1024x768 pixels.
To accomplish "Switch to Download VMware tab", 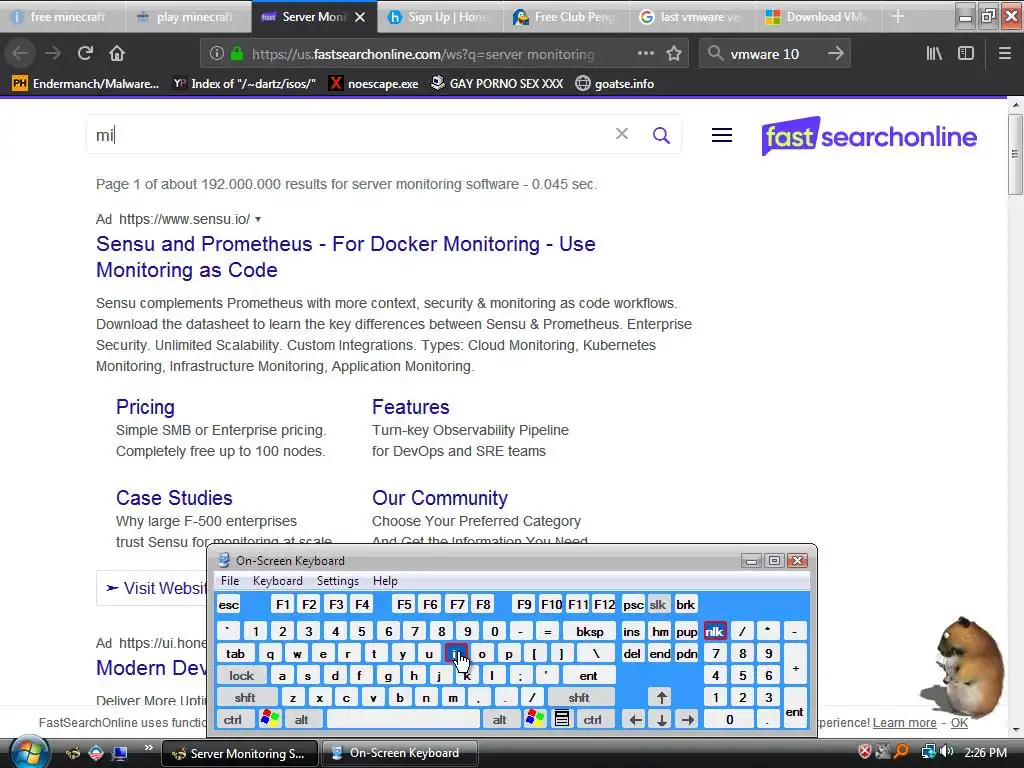I will [818, 17].
